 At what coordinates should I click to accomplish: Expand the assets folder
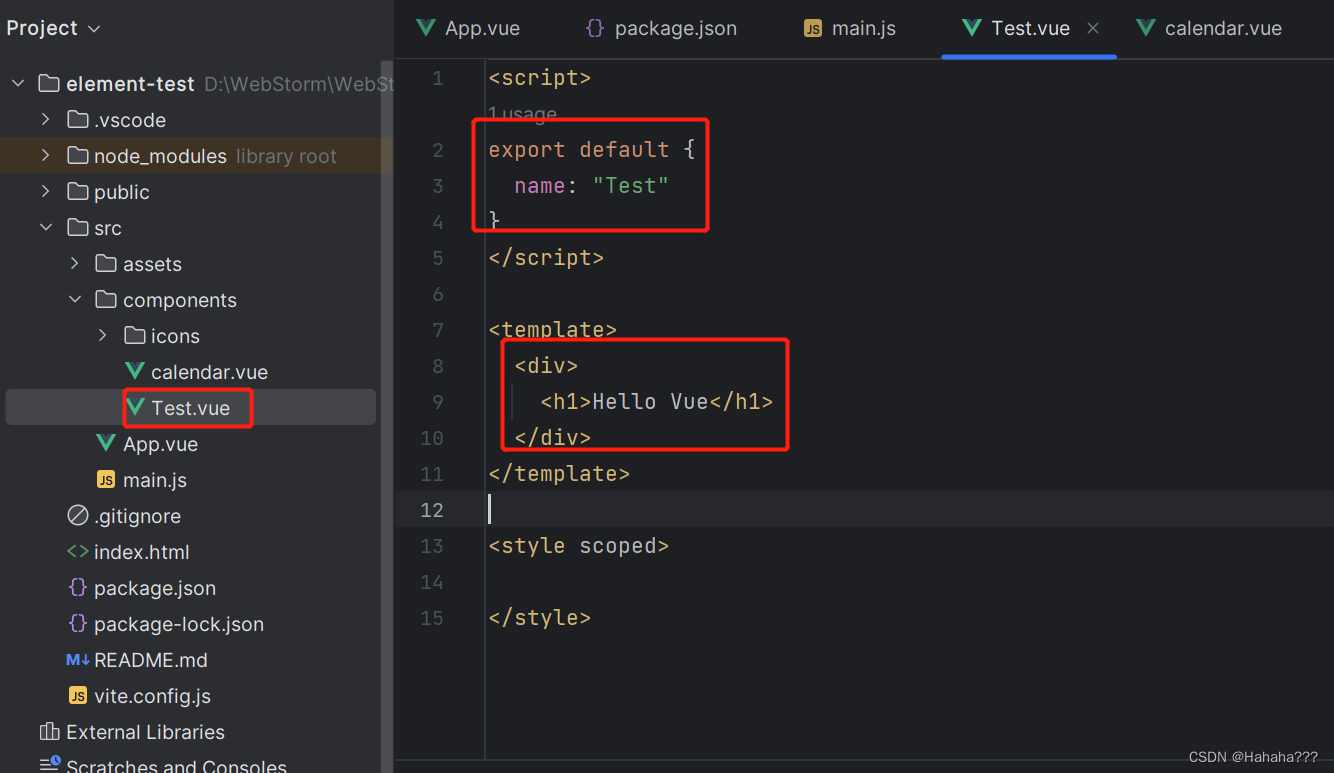pos(75,264)
